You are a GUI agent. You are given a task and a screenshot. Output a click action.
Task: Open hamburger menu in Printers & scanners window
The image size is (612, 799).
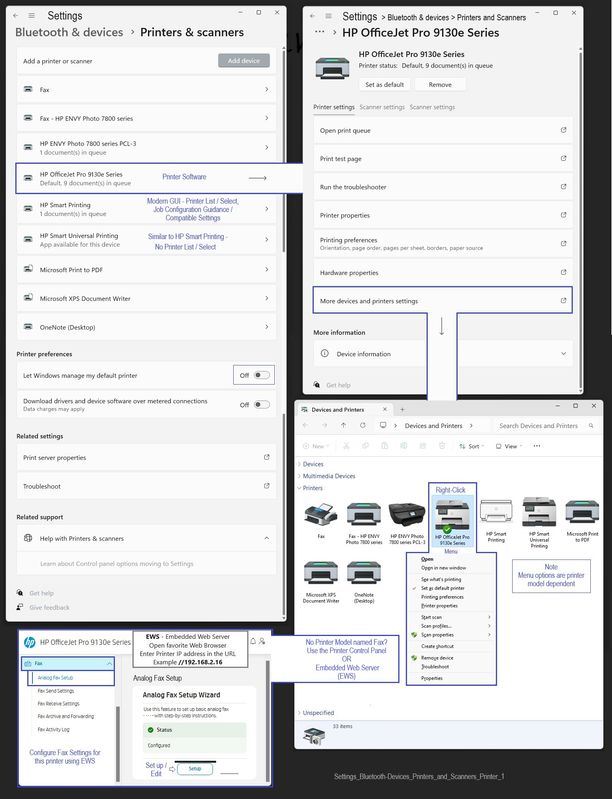tap(32, 16)
